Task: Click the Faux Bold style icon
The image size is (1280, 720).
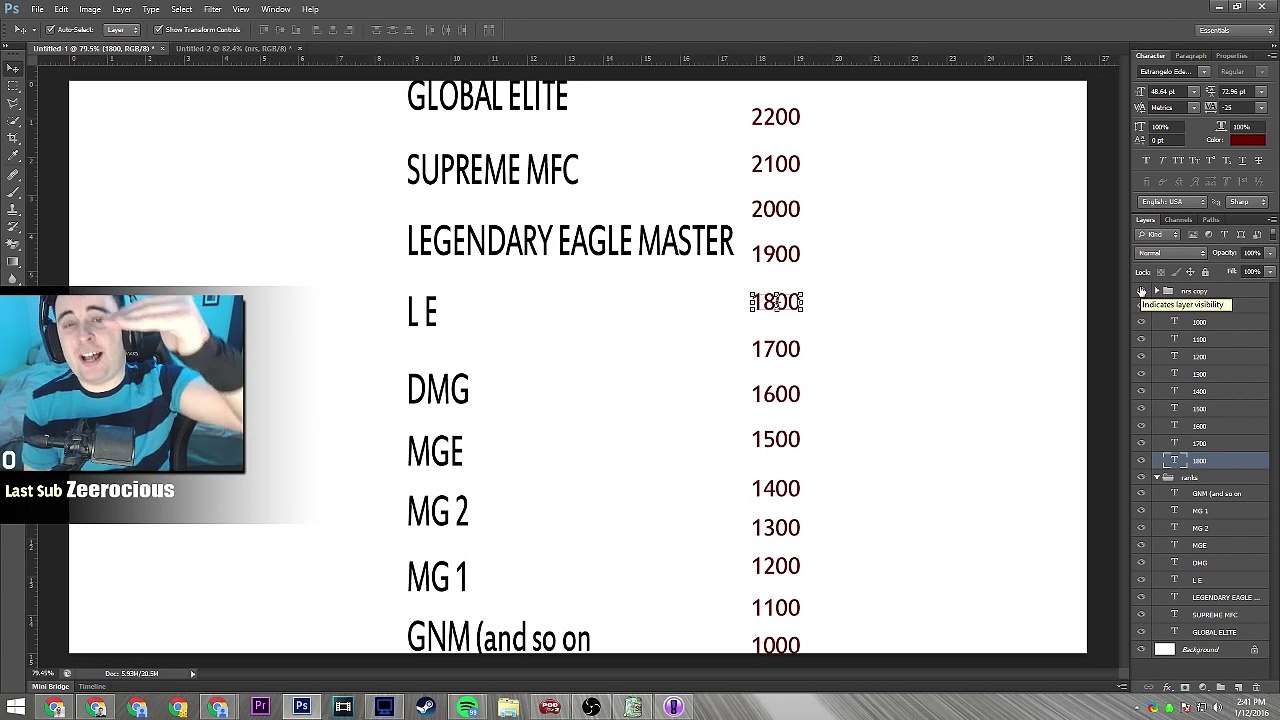Action: tap(1146, 160)
